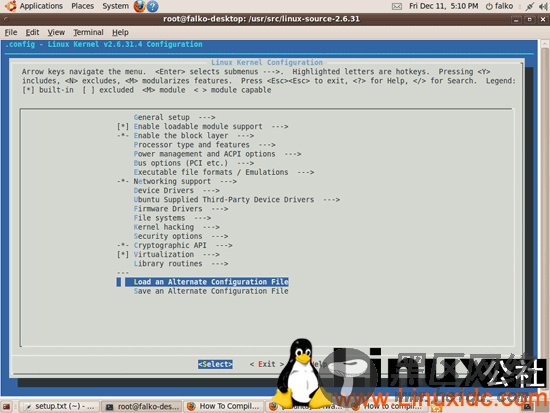Toggle Enable loadable module support checkbox
This screenshot has height=413, width=550.
[x=123, y=126]
